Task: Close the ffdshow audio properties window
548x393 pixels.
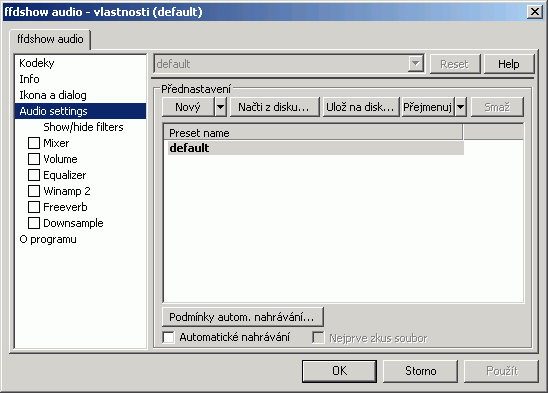Action: point(535,12)
